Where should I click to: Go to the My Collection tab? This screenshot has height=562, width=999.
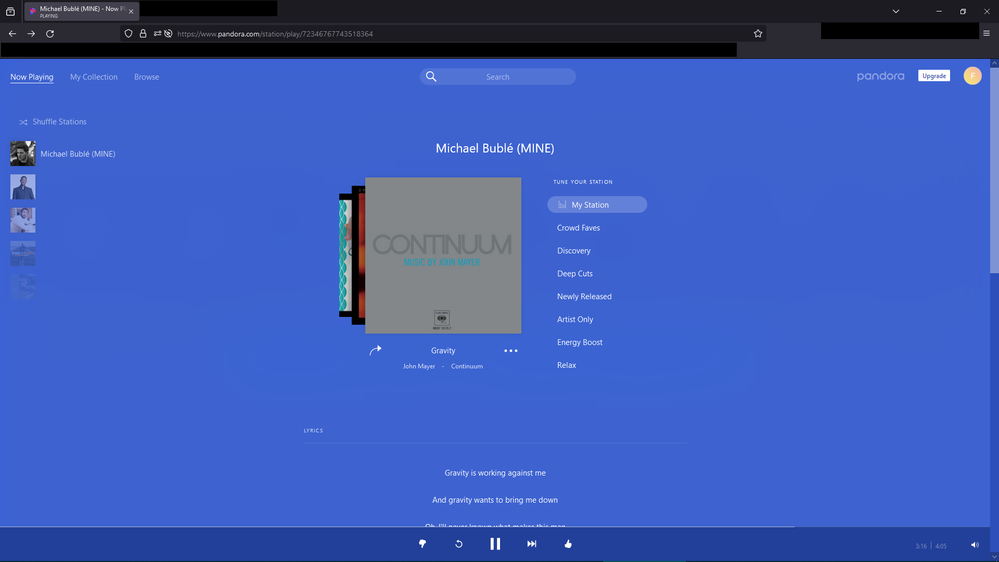(x=94, y=77)
